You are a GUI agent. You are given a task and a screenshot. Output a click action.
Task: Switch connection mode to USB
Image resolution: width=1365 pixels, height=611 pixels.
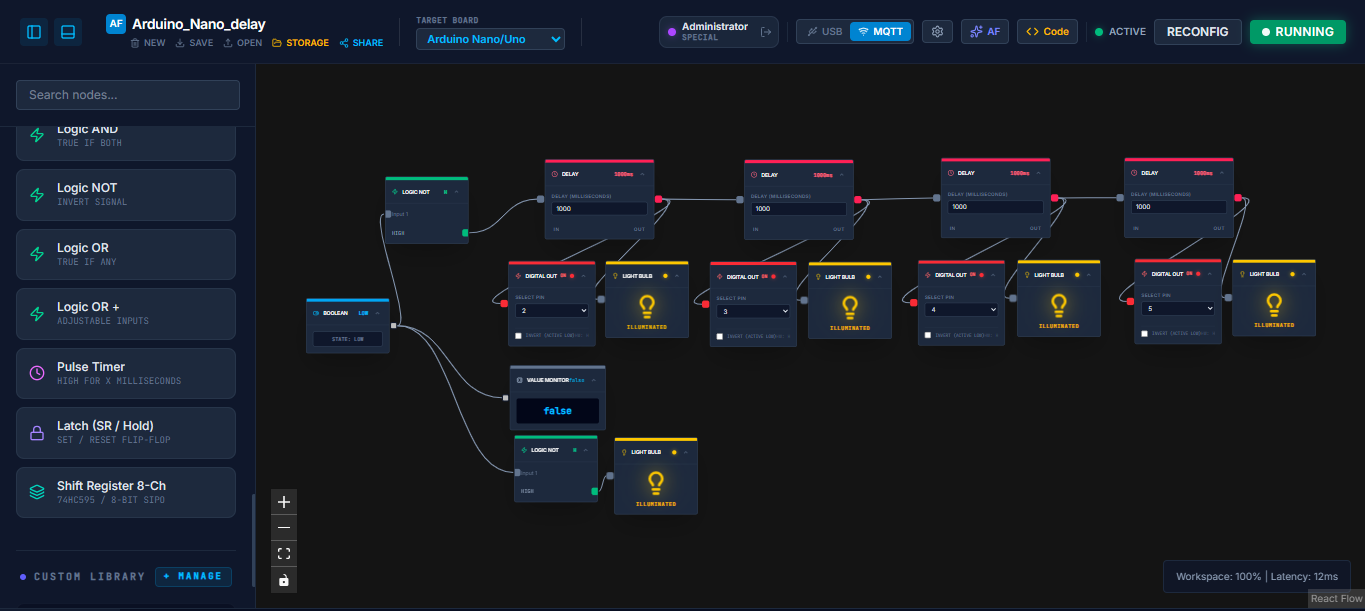click(x=825, y=32)
